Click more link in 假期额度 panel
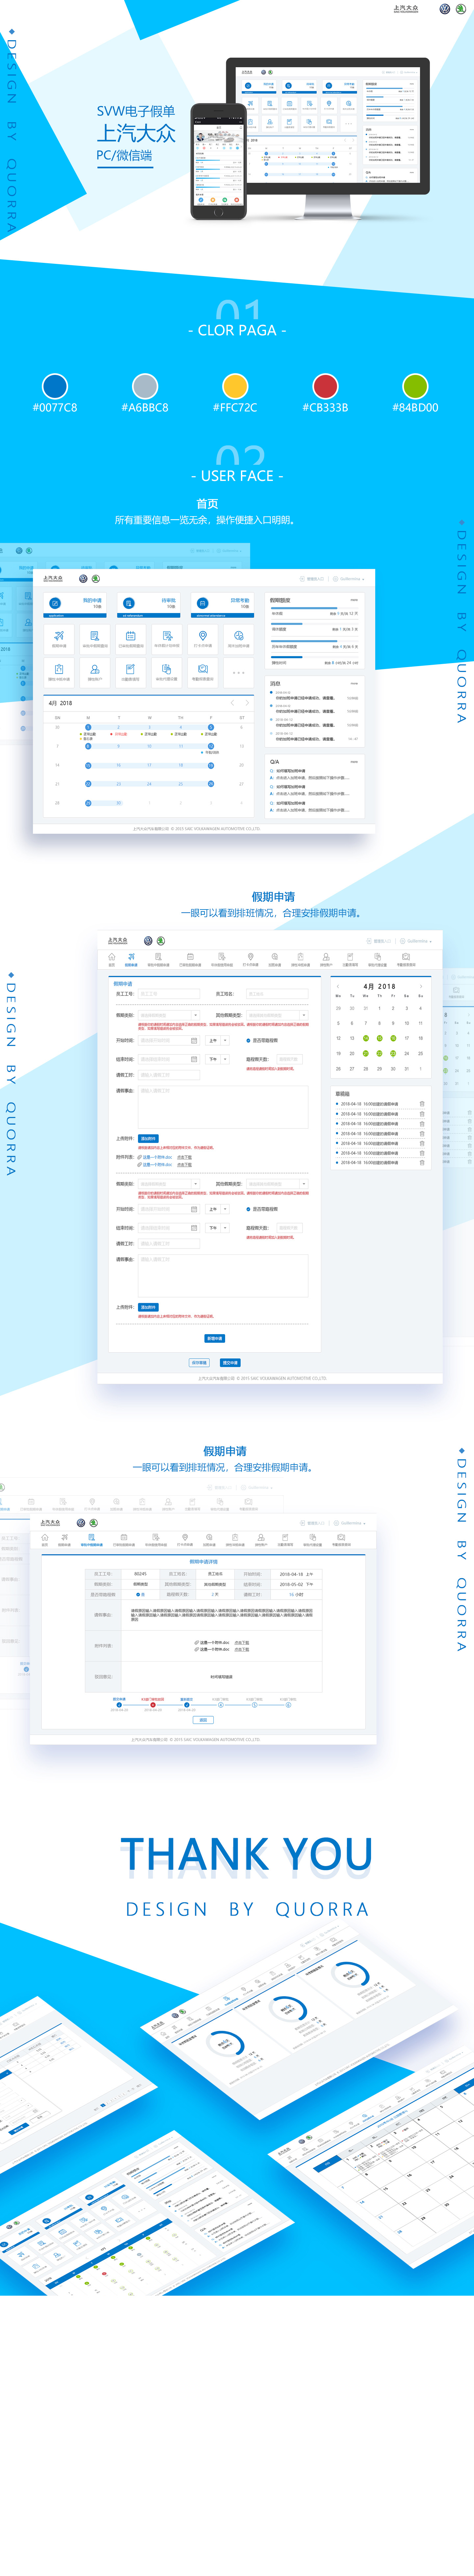This screenshot has width=474, height=2576. 354,600
